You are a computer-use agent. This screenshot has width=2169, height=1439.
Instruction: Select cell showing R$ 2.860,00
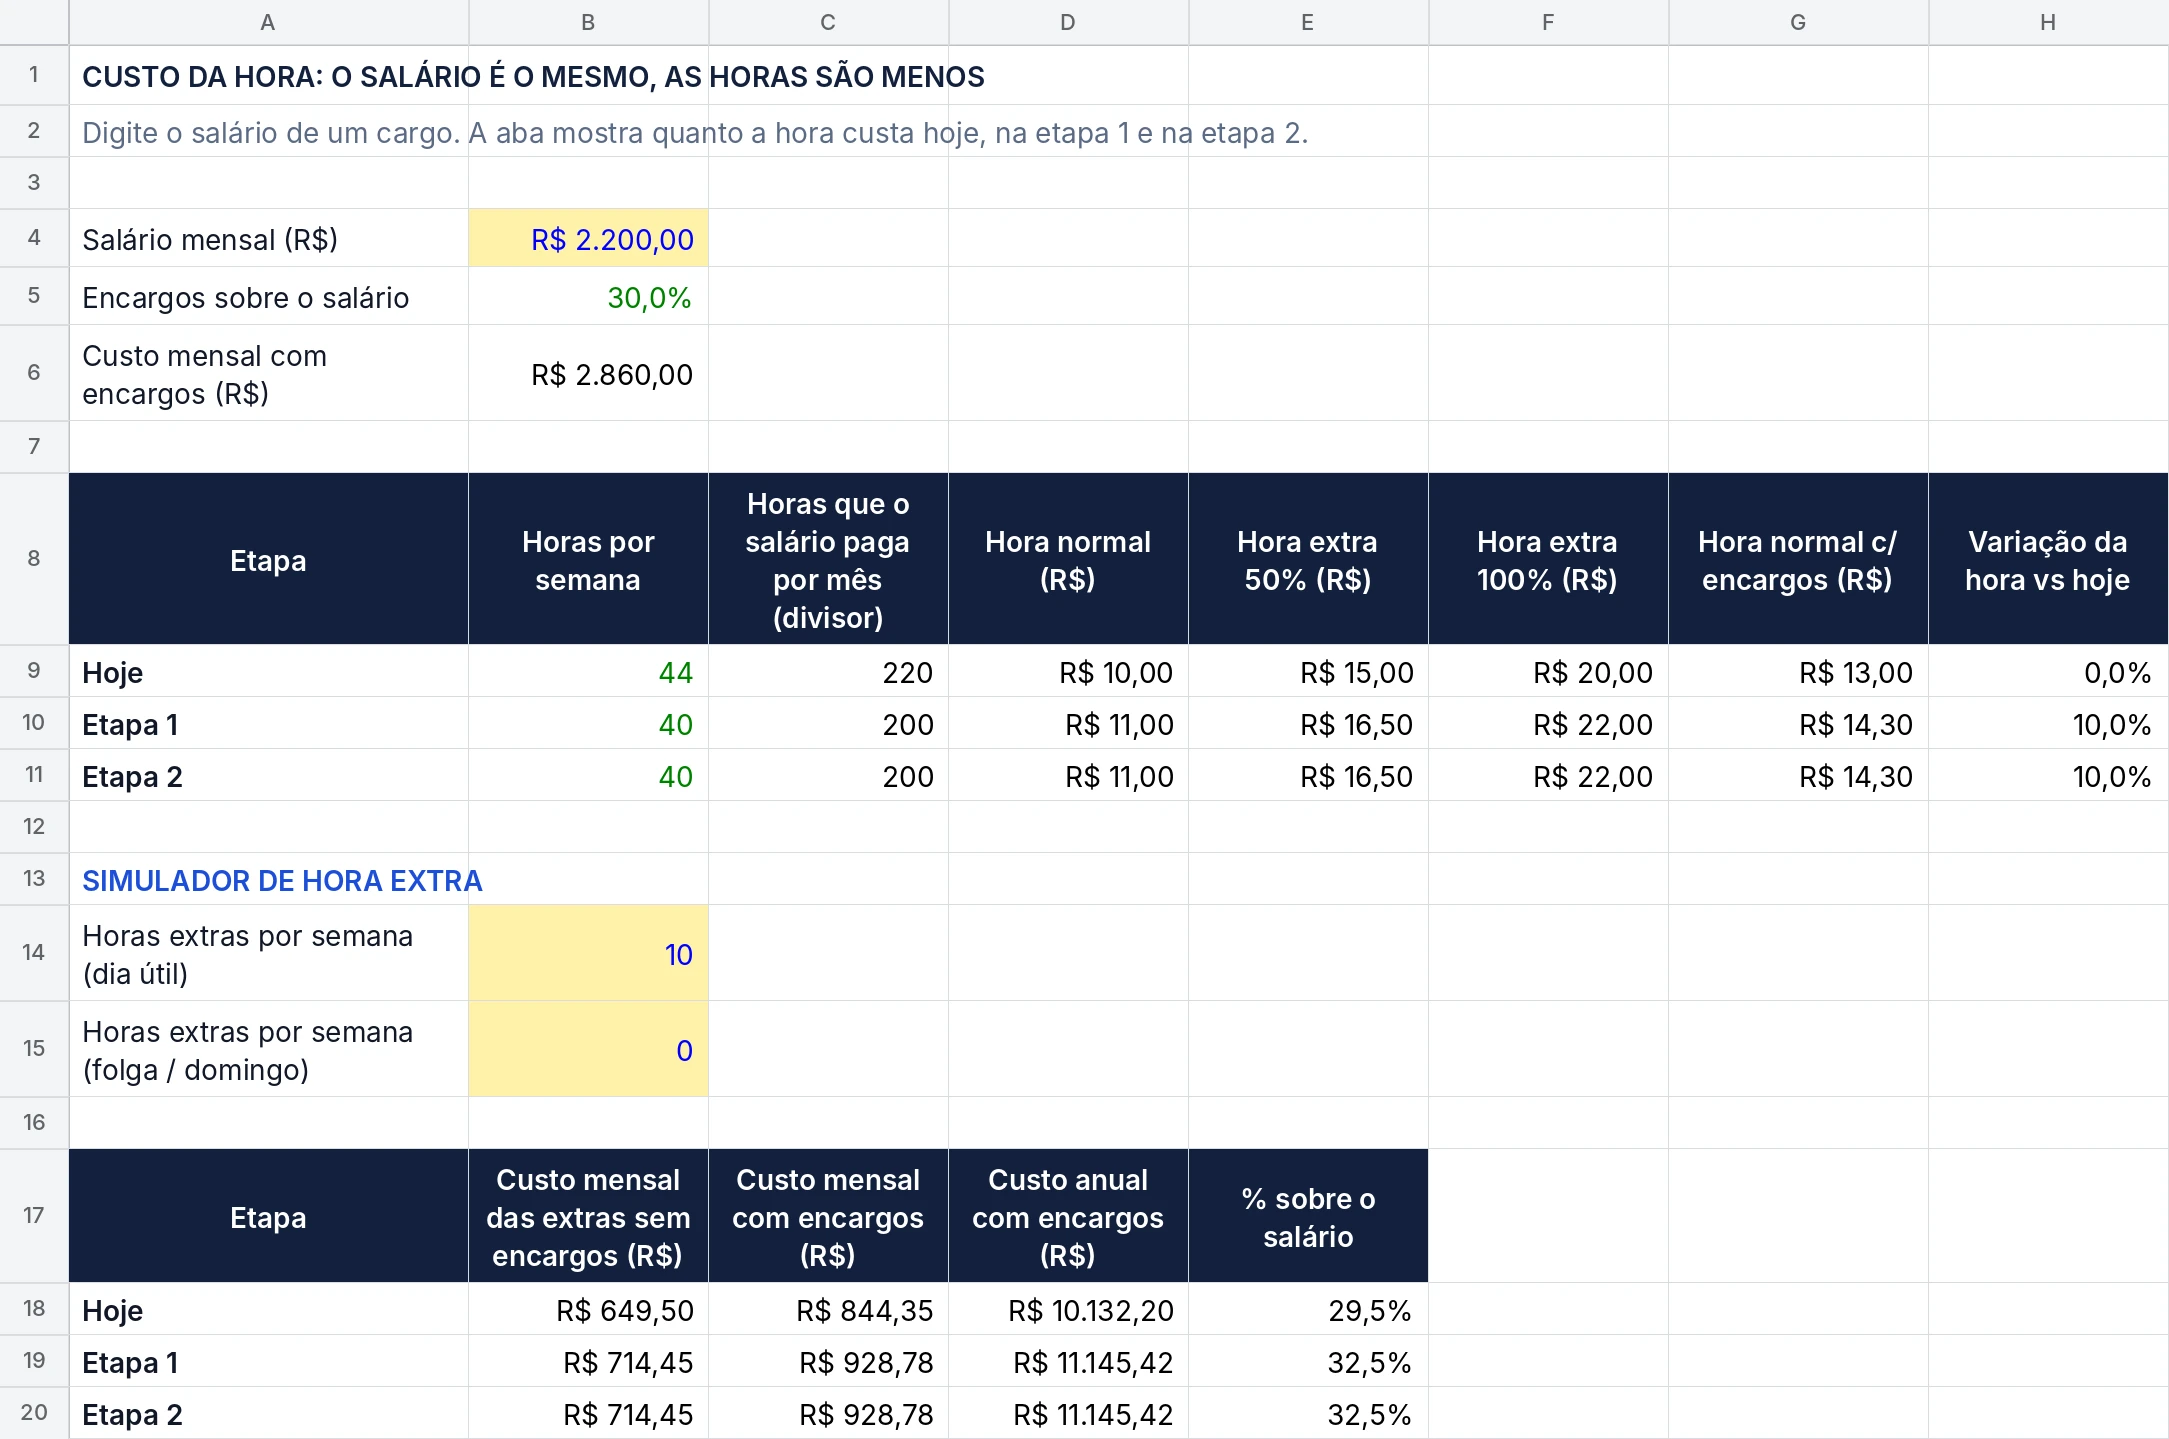point(588,373)
